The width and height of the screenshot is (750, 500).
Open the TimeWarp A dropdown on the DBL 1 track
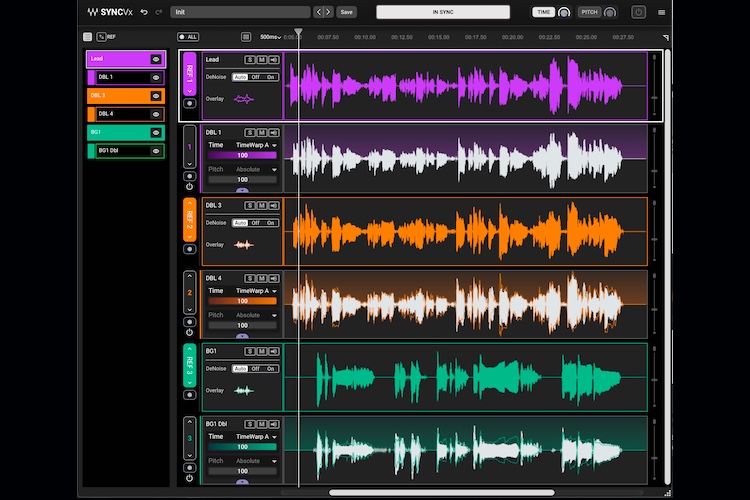256,145
